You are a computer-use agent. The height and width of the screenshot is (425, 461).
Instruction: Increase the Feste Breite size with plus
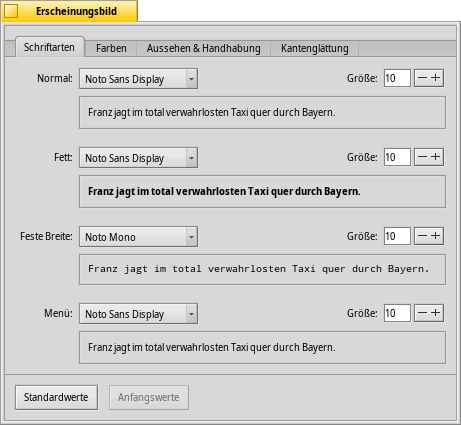click(436, 236)
